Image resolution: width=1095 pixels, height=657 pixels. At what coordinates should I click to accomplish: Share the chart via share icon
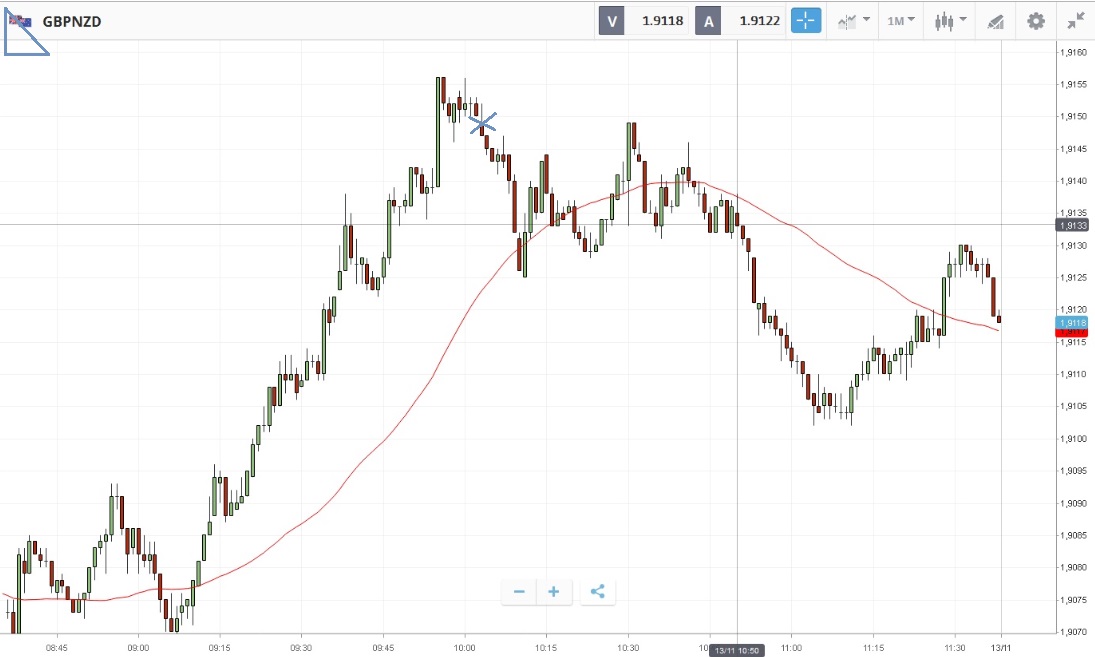coord(597,592)
